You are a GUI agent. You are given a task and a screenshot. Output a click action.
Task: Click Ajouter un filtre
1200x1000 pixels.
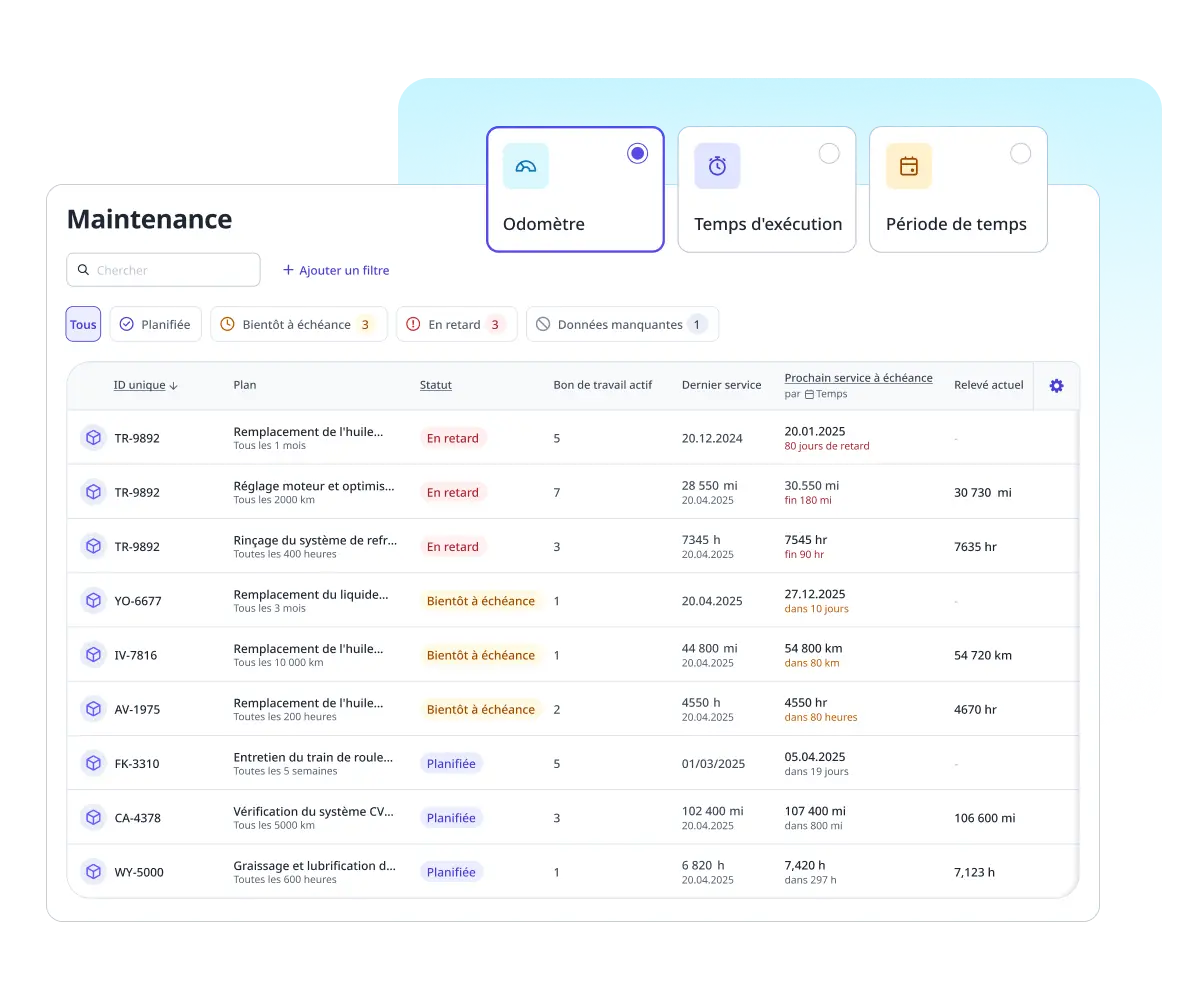click(x=336, y=270)
